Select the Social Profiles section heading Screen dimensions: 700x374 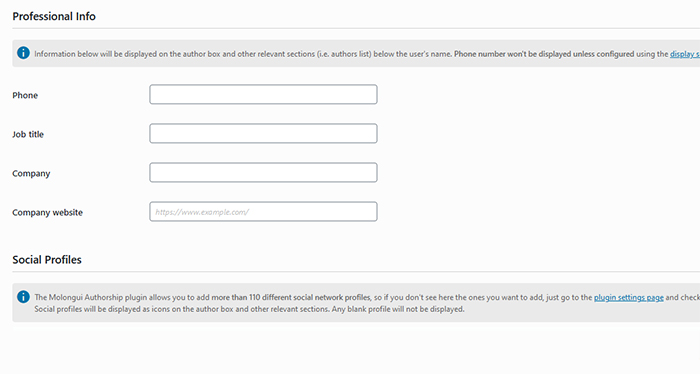(47, 260)
